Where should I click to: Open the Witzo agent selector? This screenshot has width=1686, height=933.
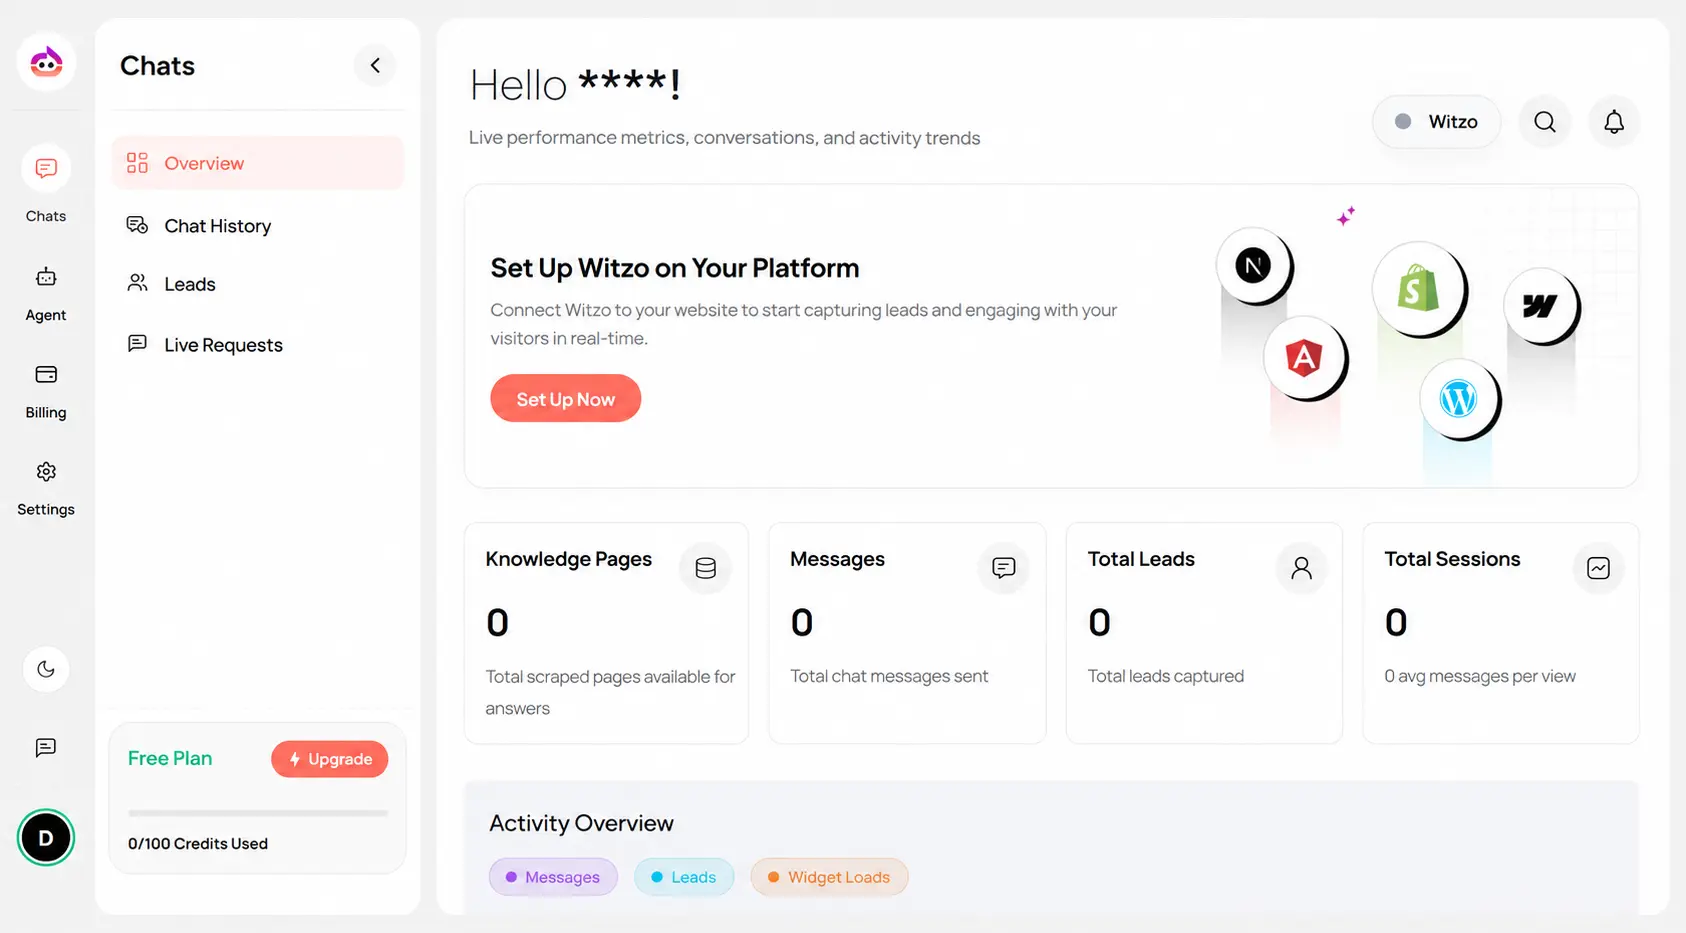point(1436,122)
